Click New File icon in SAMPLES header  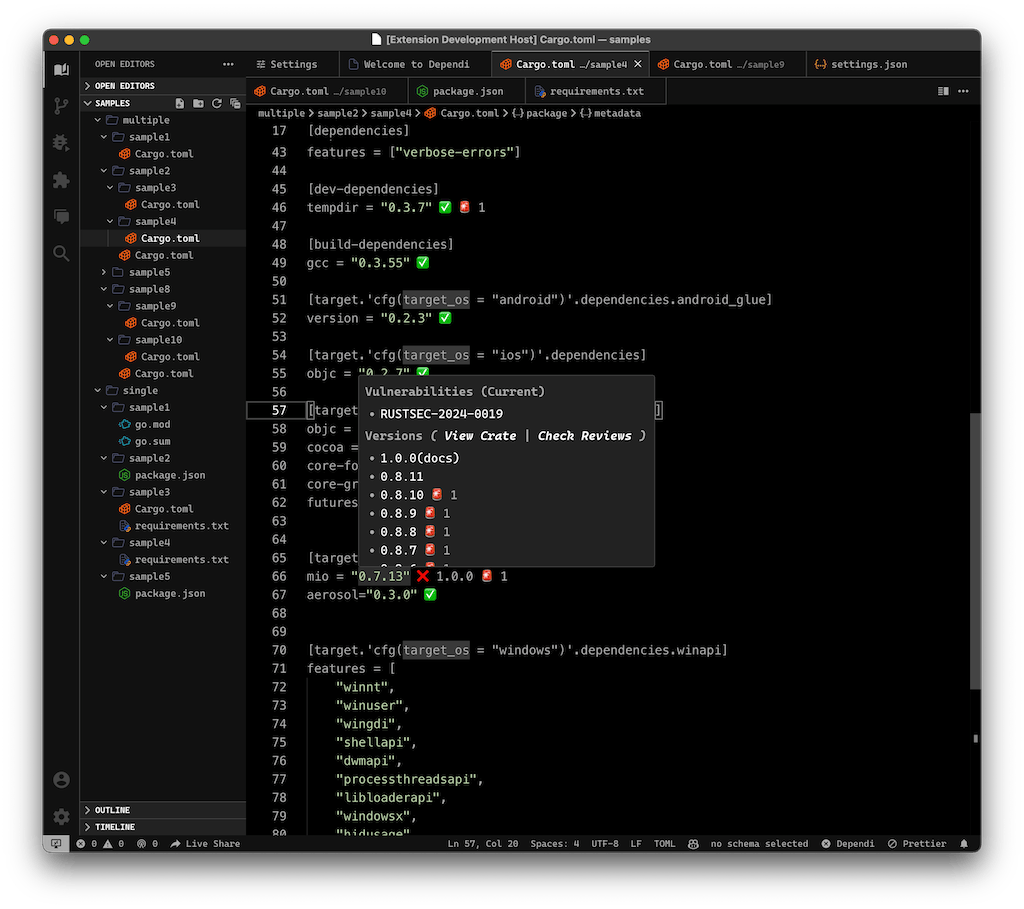pyautogui.click(x=180, y=103)
